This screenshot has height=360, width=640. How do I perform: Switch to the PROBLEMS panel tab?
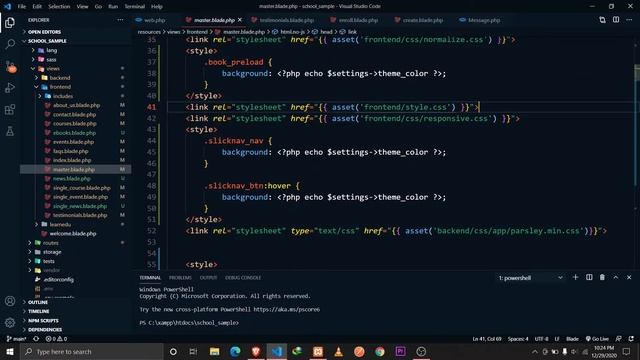coord(180,278)
